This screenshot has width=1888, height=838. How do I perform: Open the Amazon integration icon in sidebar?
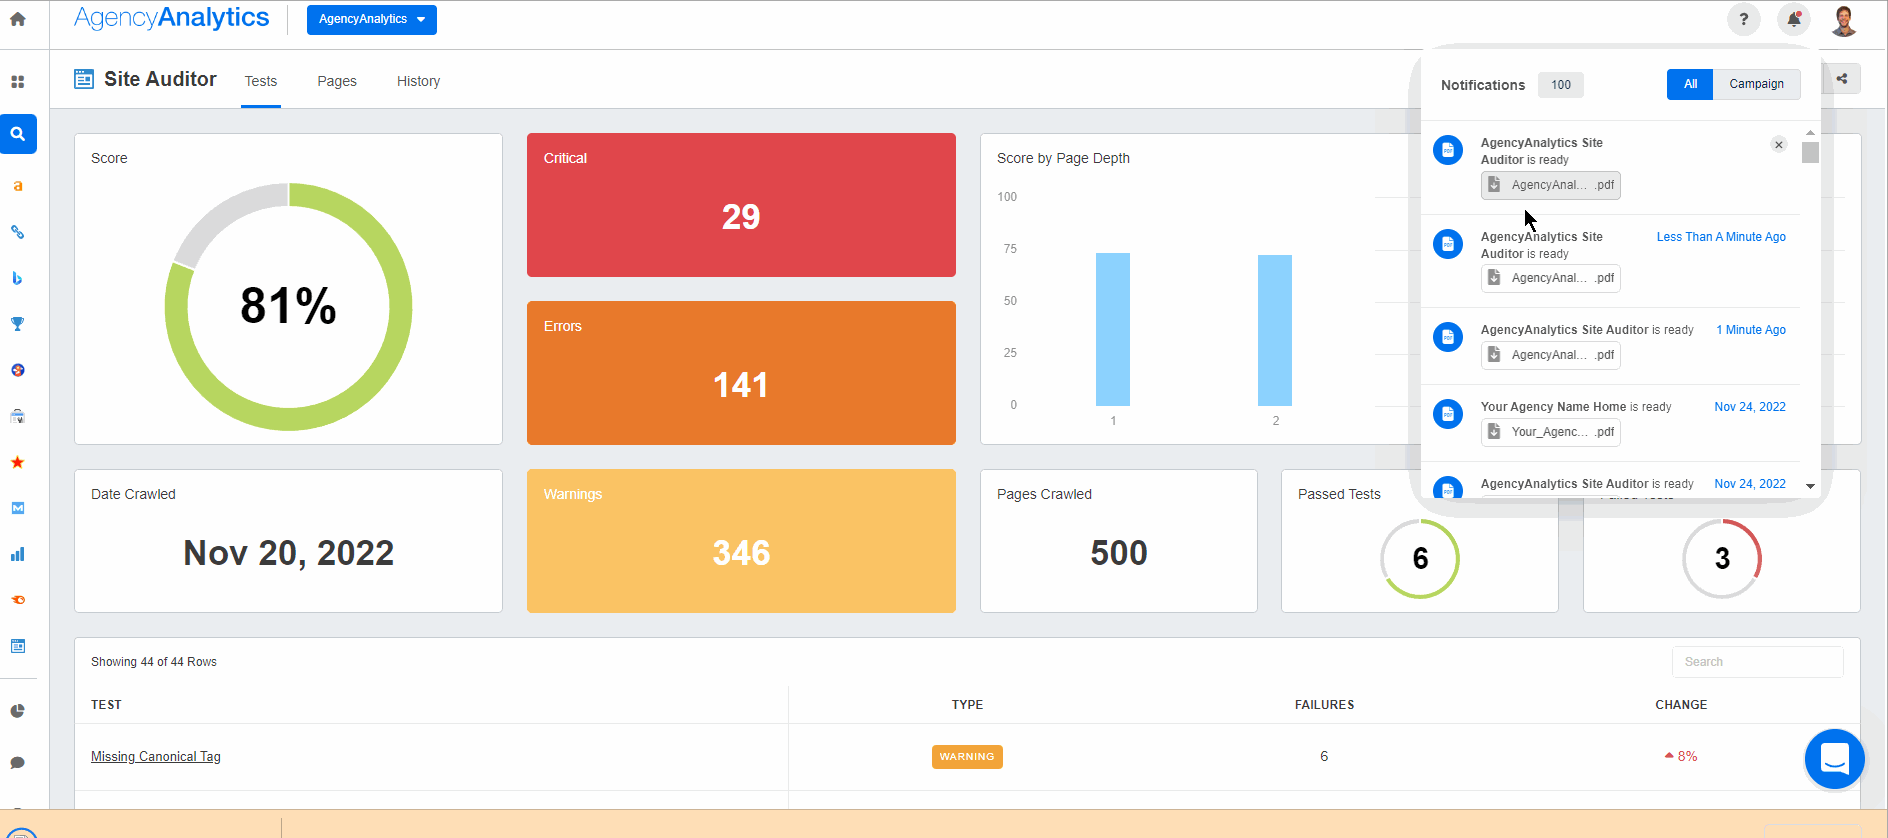click(17, 186)
